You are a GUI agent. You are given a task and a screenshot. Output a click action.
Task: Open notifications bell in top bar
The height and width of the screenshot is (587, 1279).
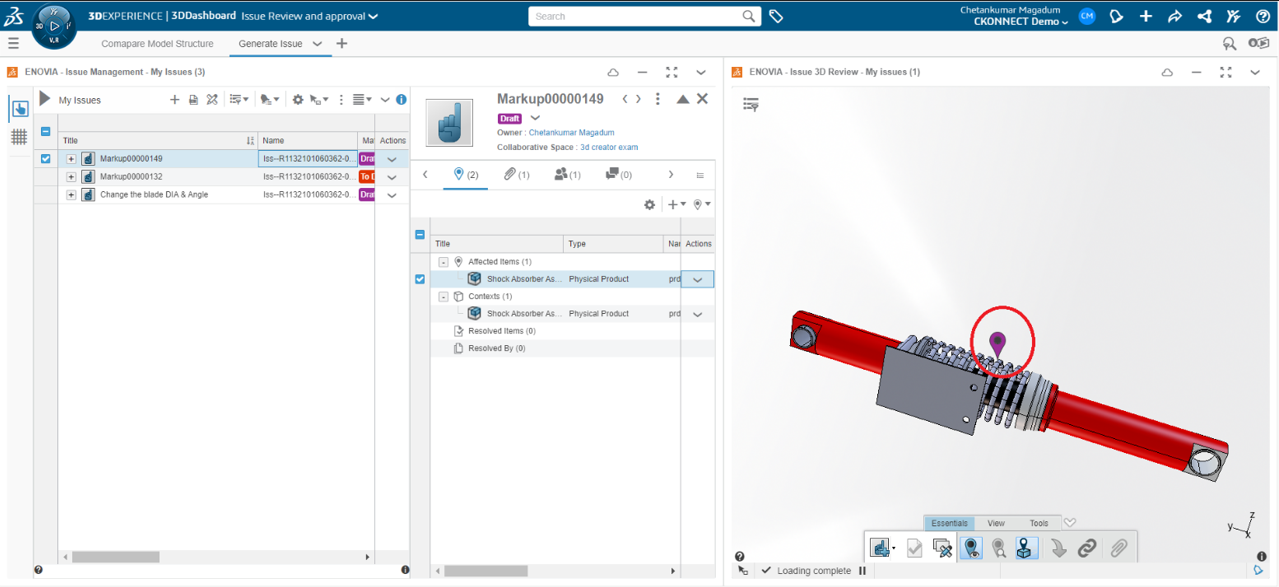click(1116, 16)
